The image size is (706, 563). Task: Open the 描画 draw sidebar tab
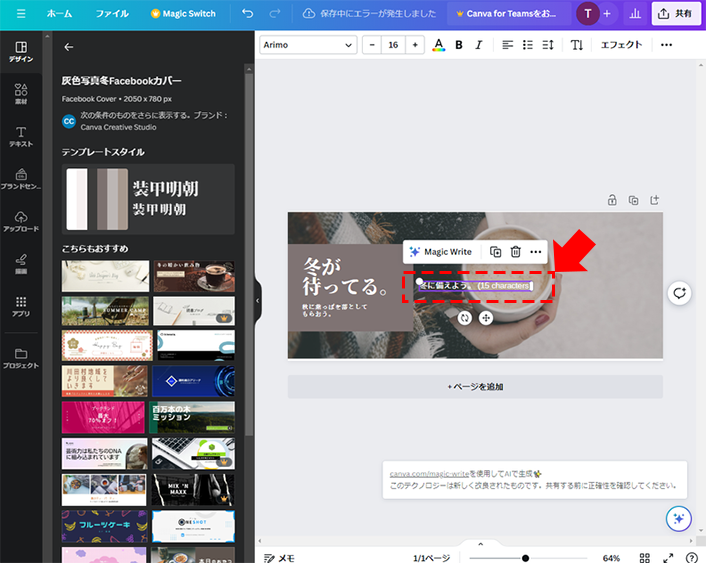[x=21, y=264]
